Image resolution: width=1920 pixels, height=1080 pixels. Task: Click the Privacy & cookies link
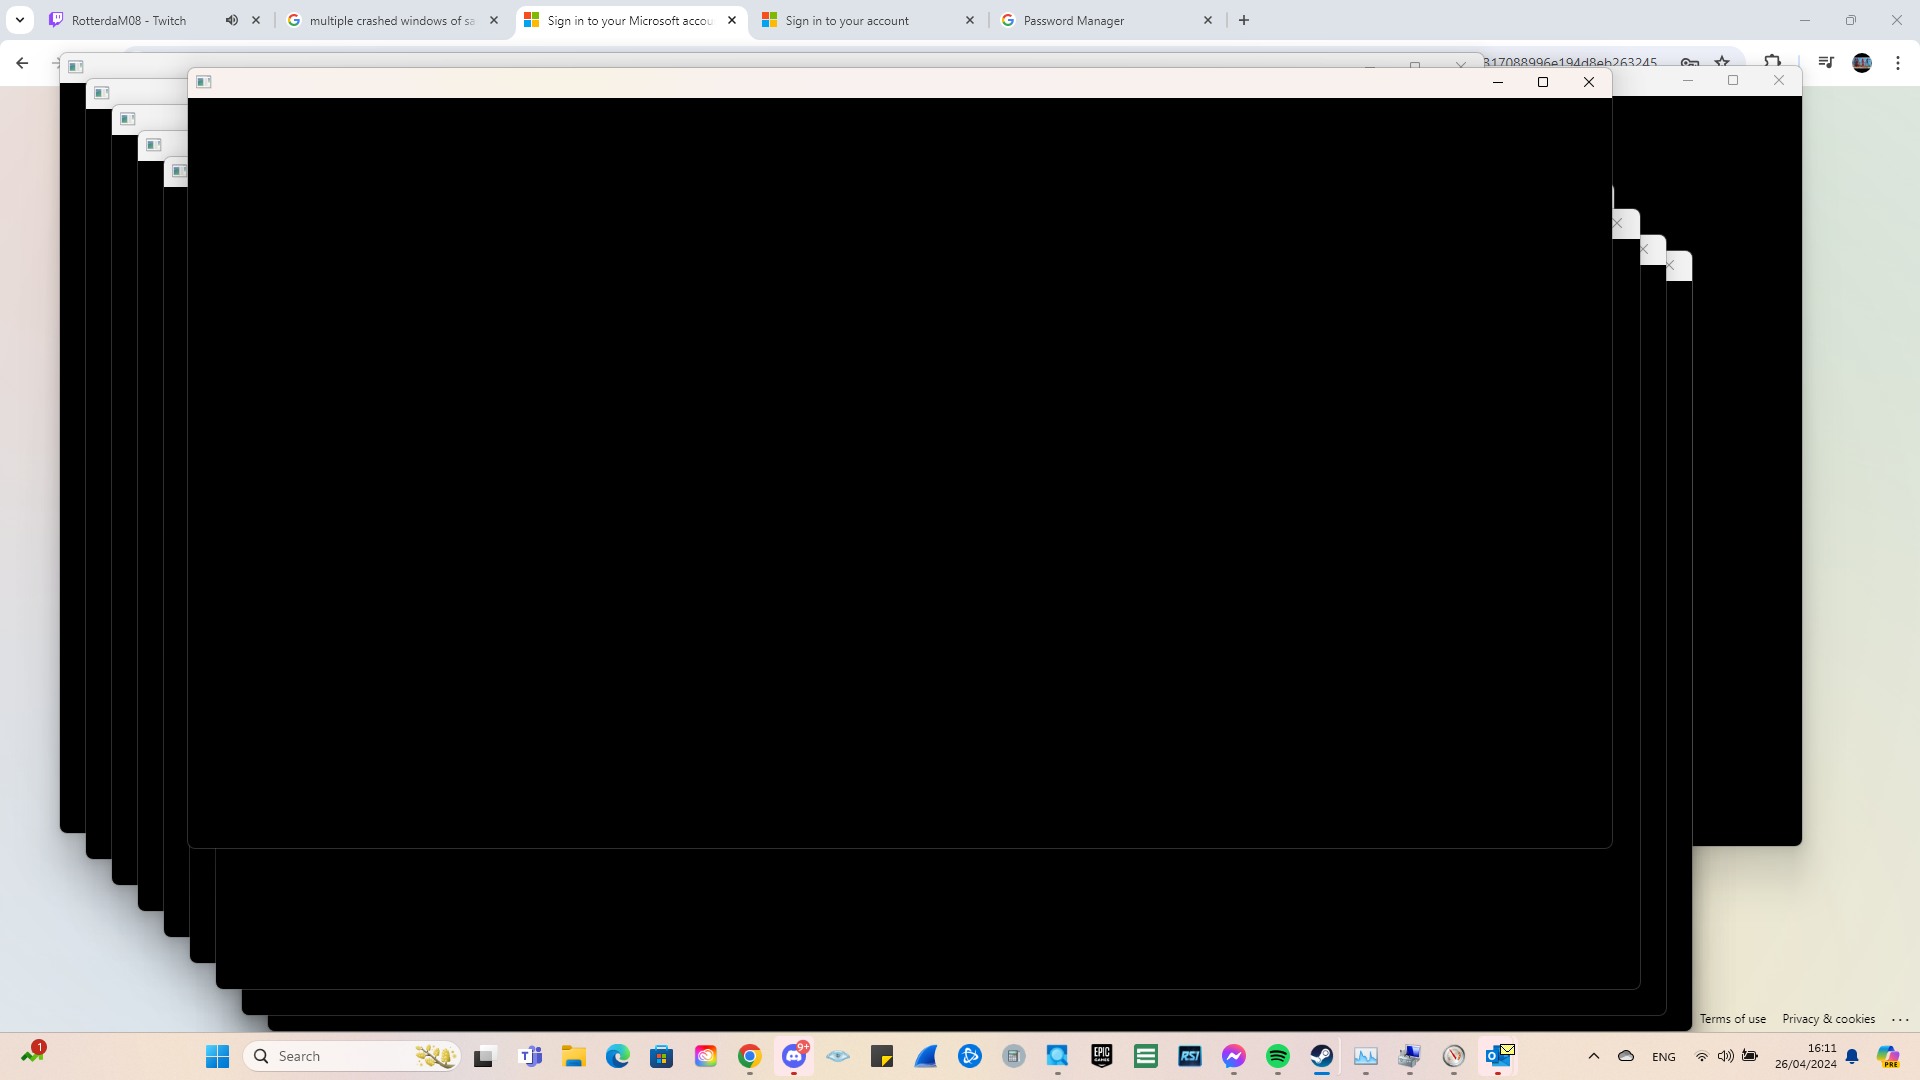pyautogui.click(x=1828, y=1018)
